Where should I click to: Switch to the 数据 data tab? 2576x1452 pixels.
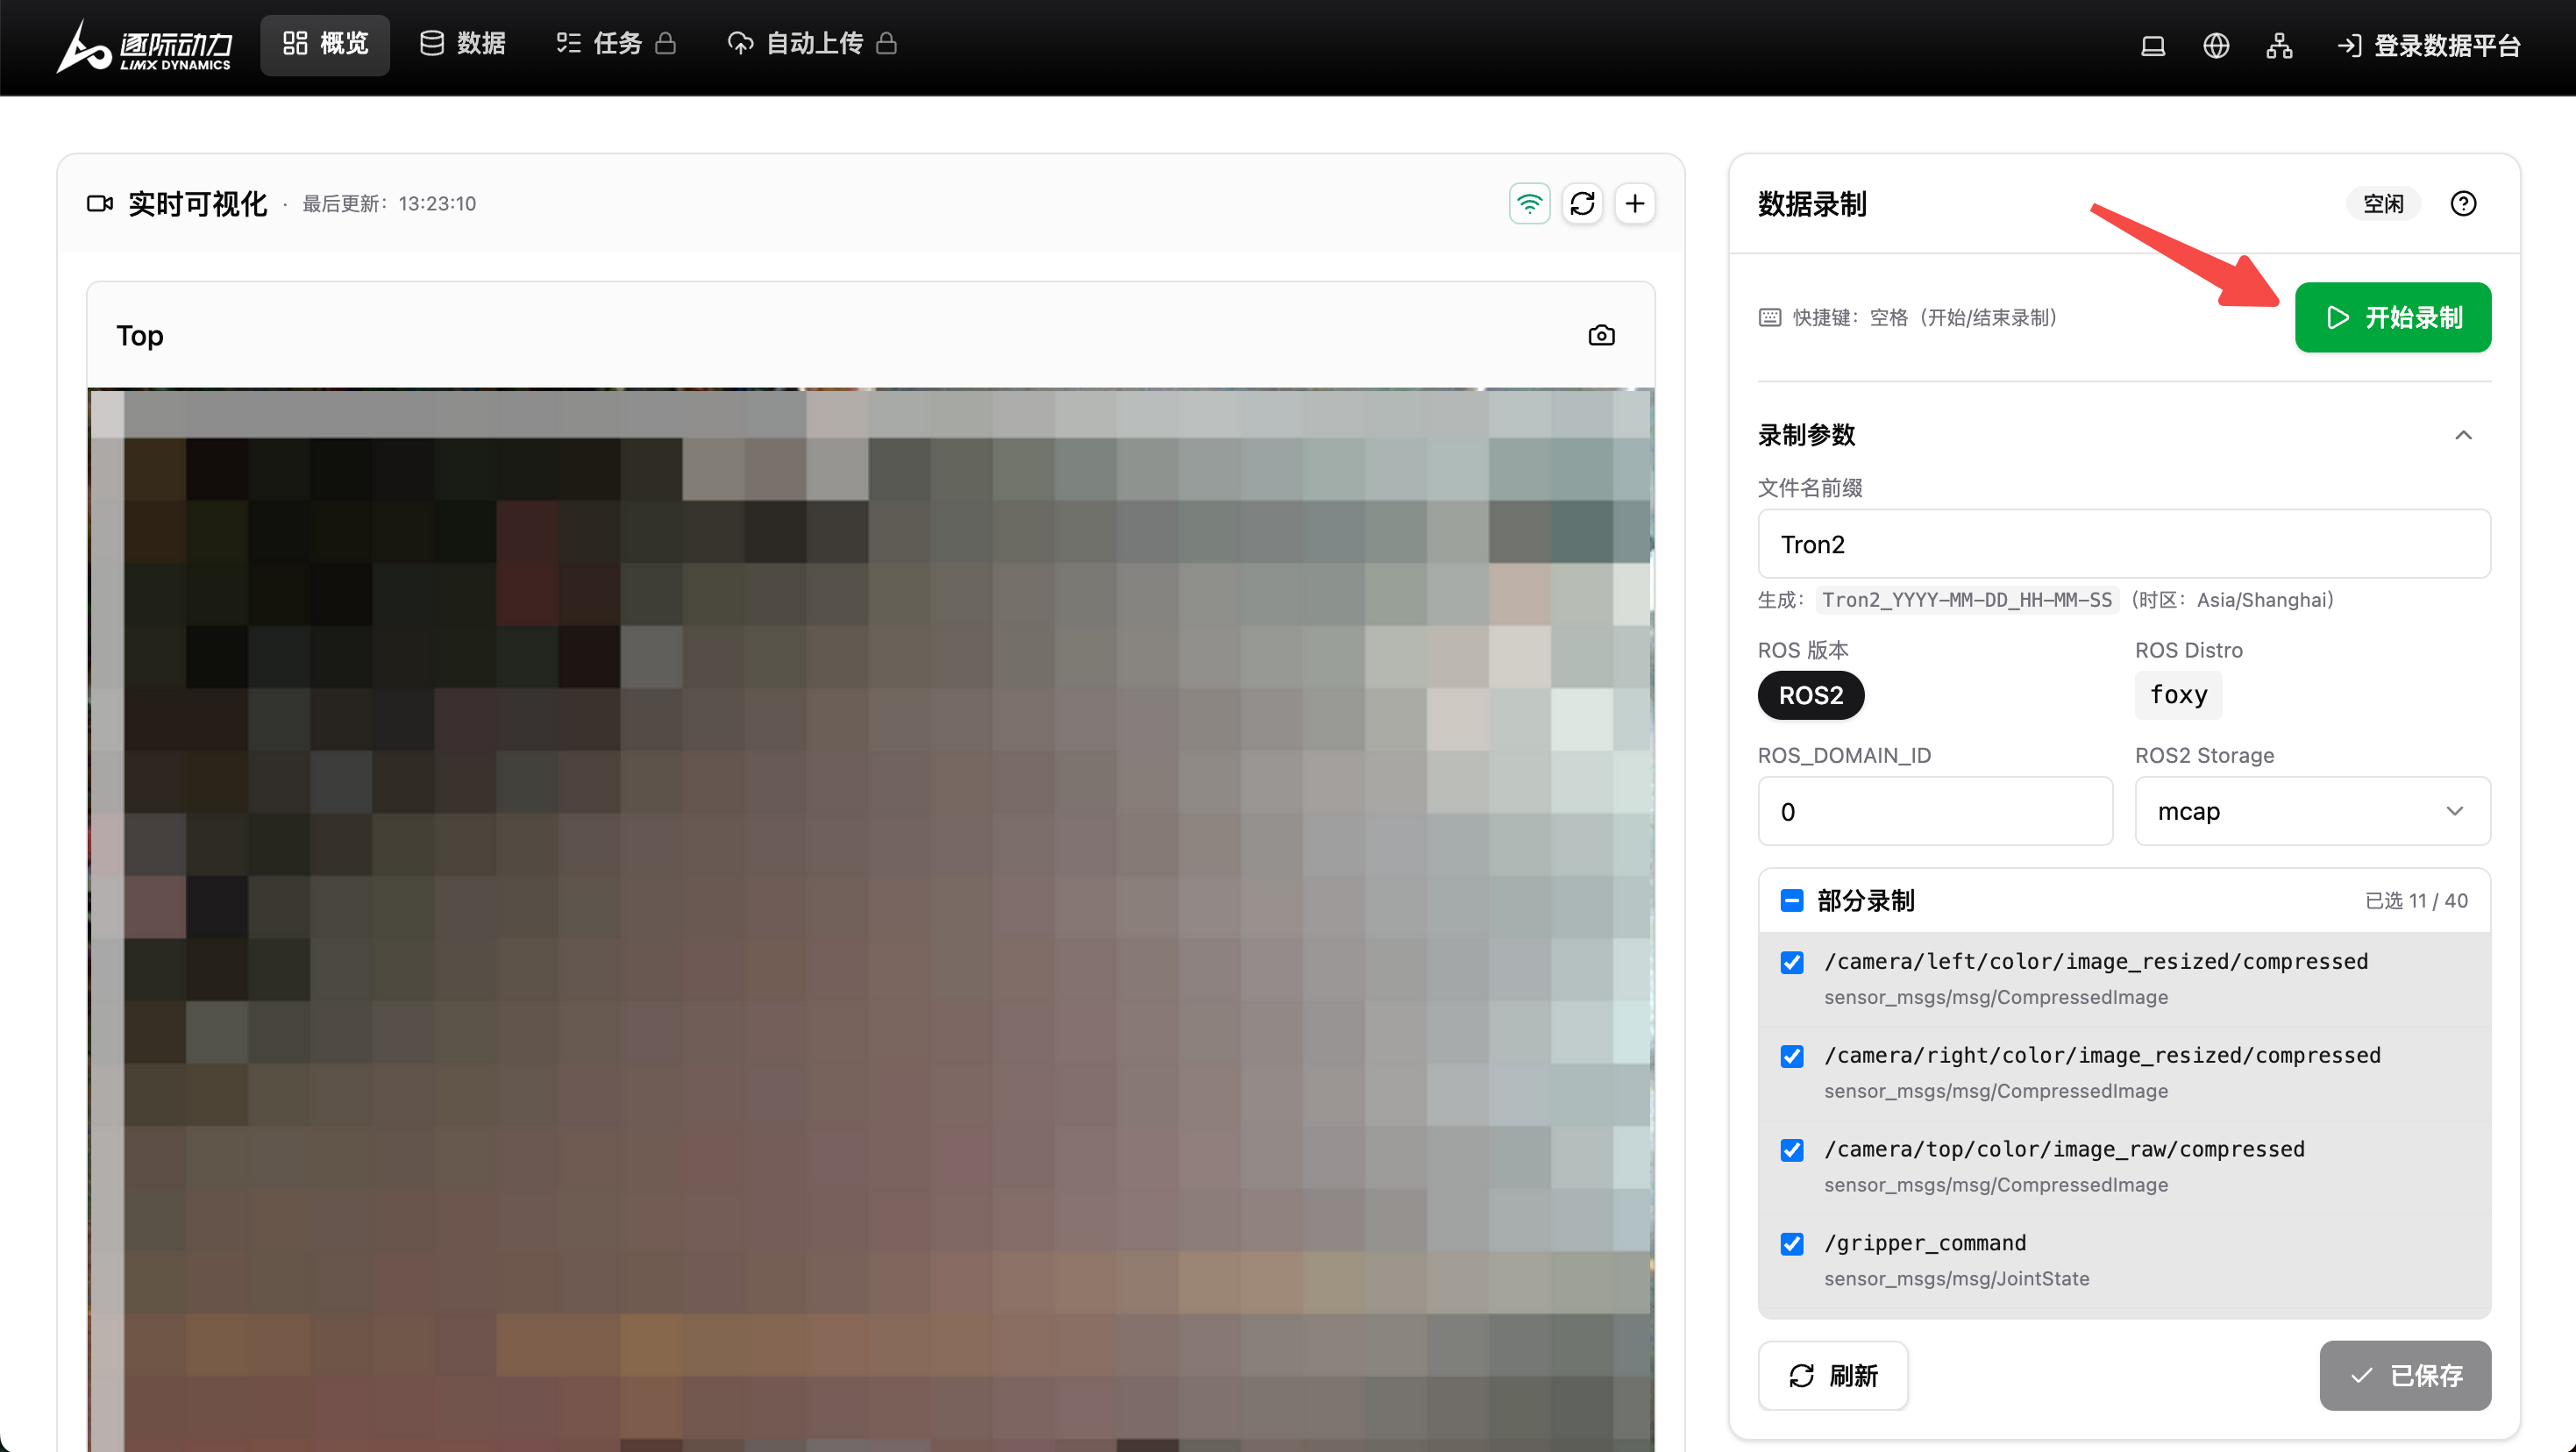(462, 44)
